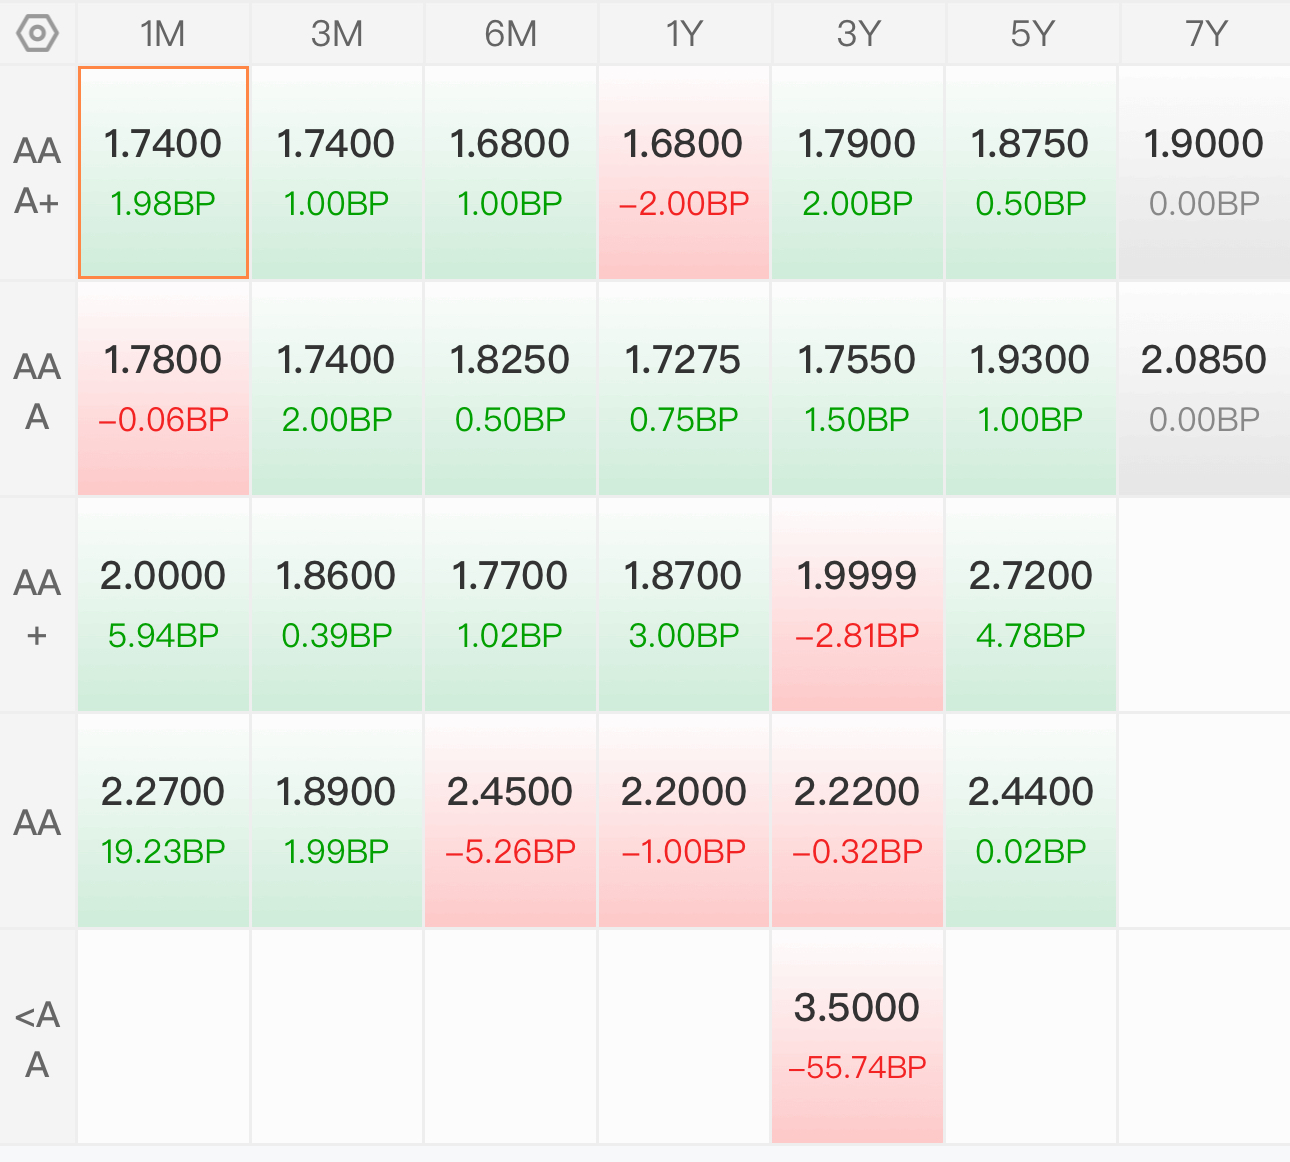Select the 1M column header
The image size is (1290, 1162).
point(163,34)
